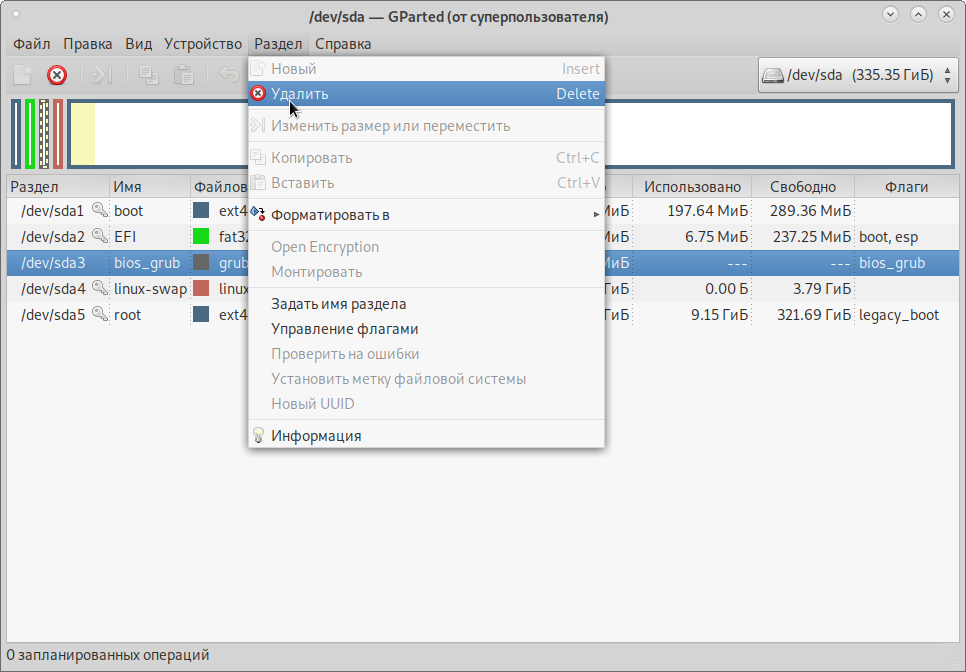Expand the Форматировать в submenu arrow
The height and width of the screenshot is (672, 966).
(x=596, y=214)
